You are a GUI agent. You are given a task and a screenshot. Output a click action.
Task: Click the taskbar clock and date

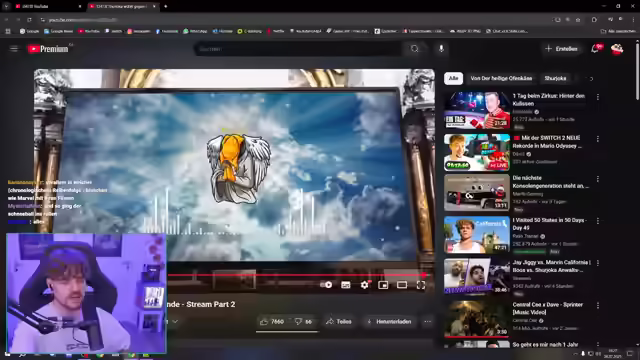[613, 353]
